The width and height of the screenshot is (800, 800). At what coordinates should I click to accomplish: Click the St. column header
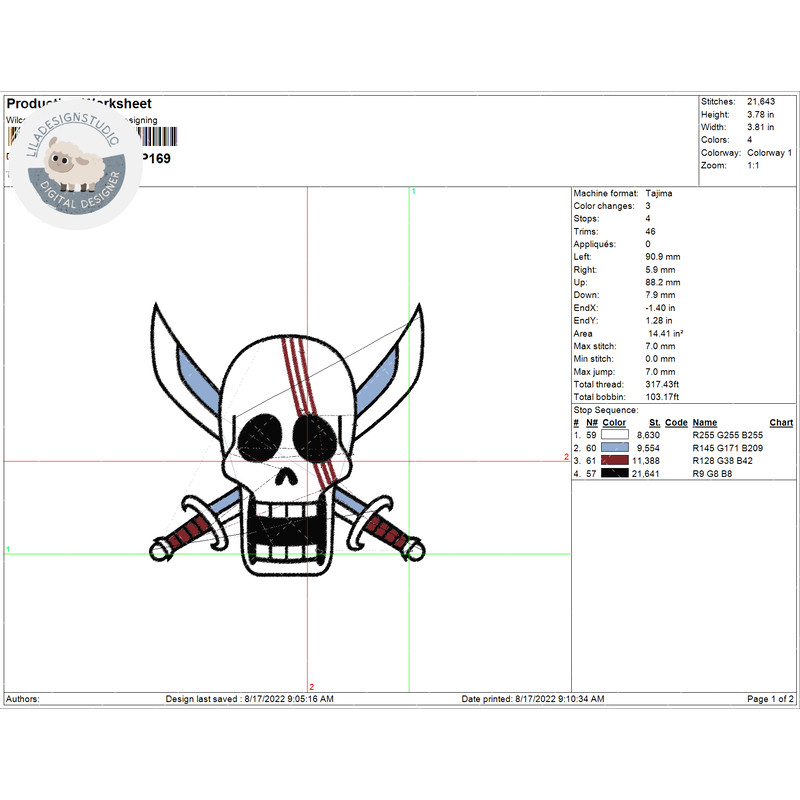(x=654, y=423)
